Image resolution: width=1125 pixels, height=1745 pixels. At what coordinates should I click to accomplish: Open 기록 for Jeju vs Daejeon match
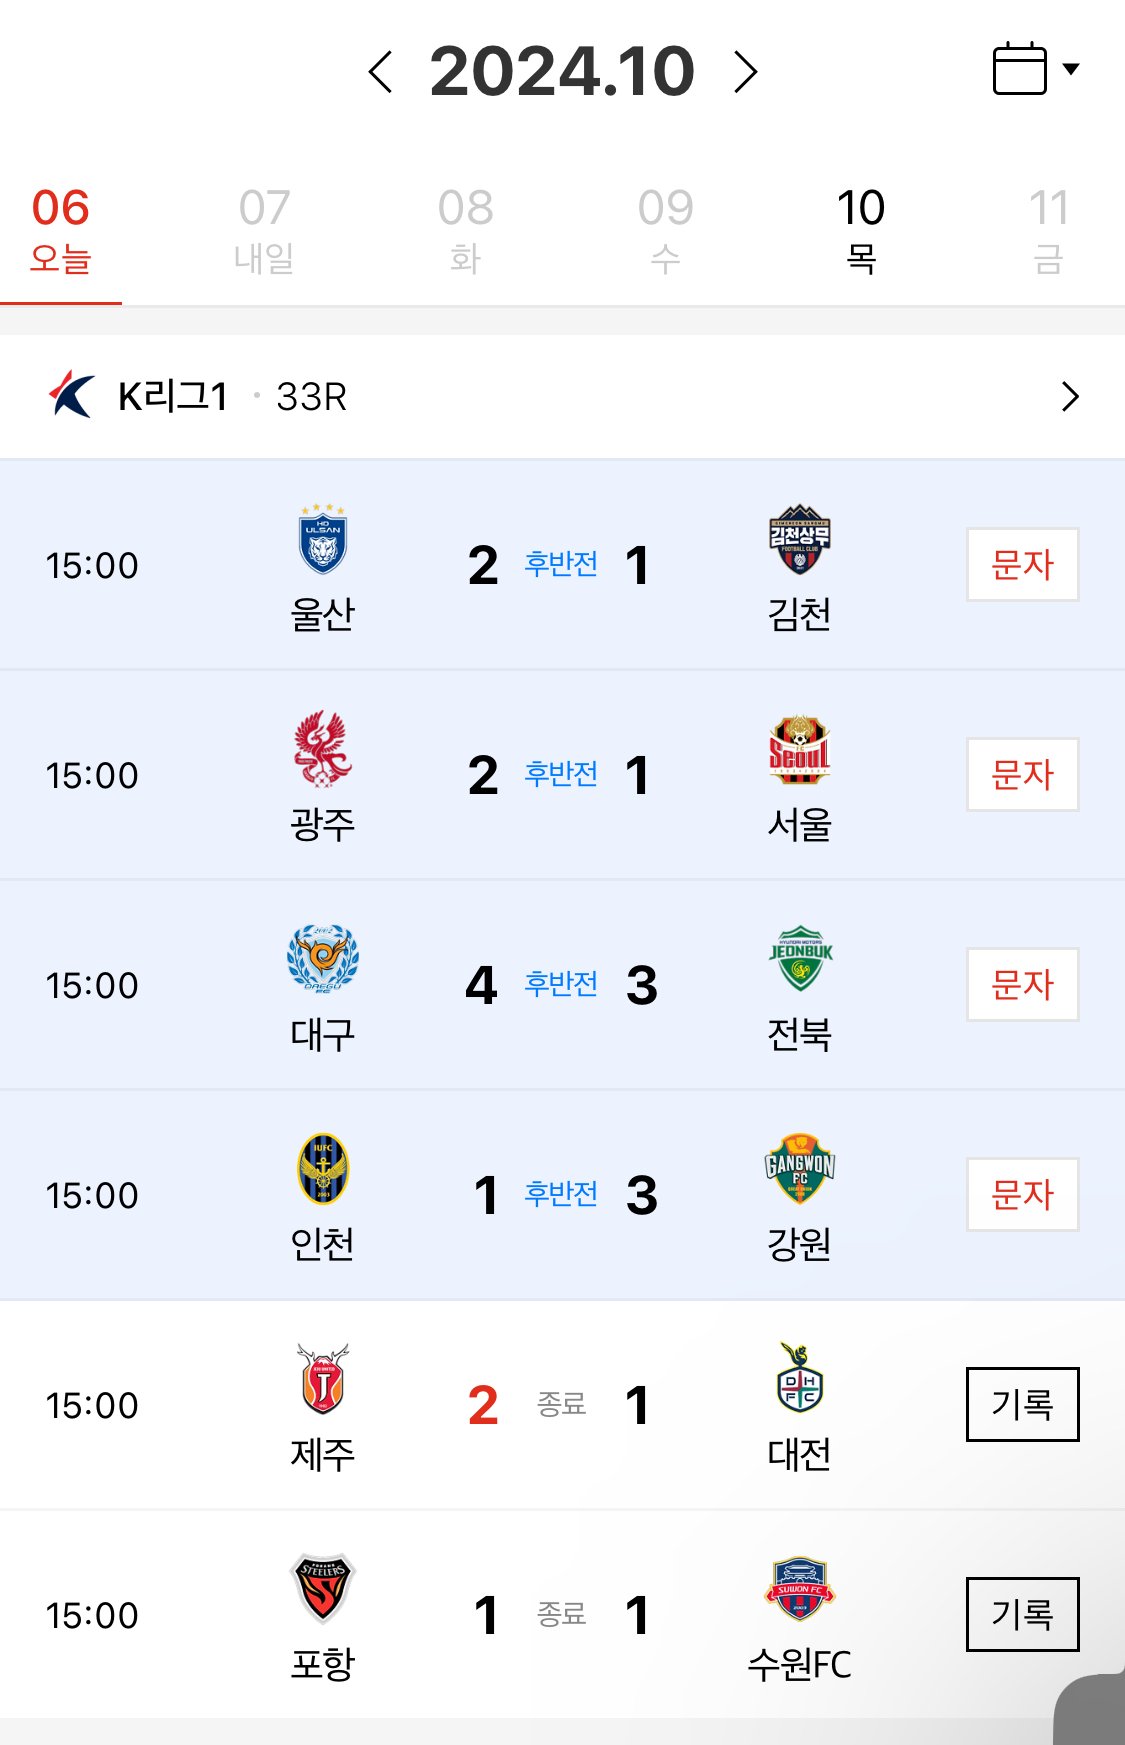tap(1022, 1404)
